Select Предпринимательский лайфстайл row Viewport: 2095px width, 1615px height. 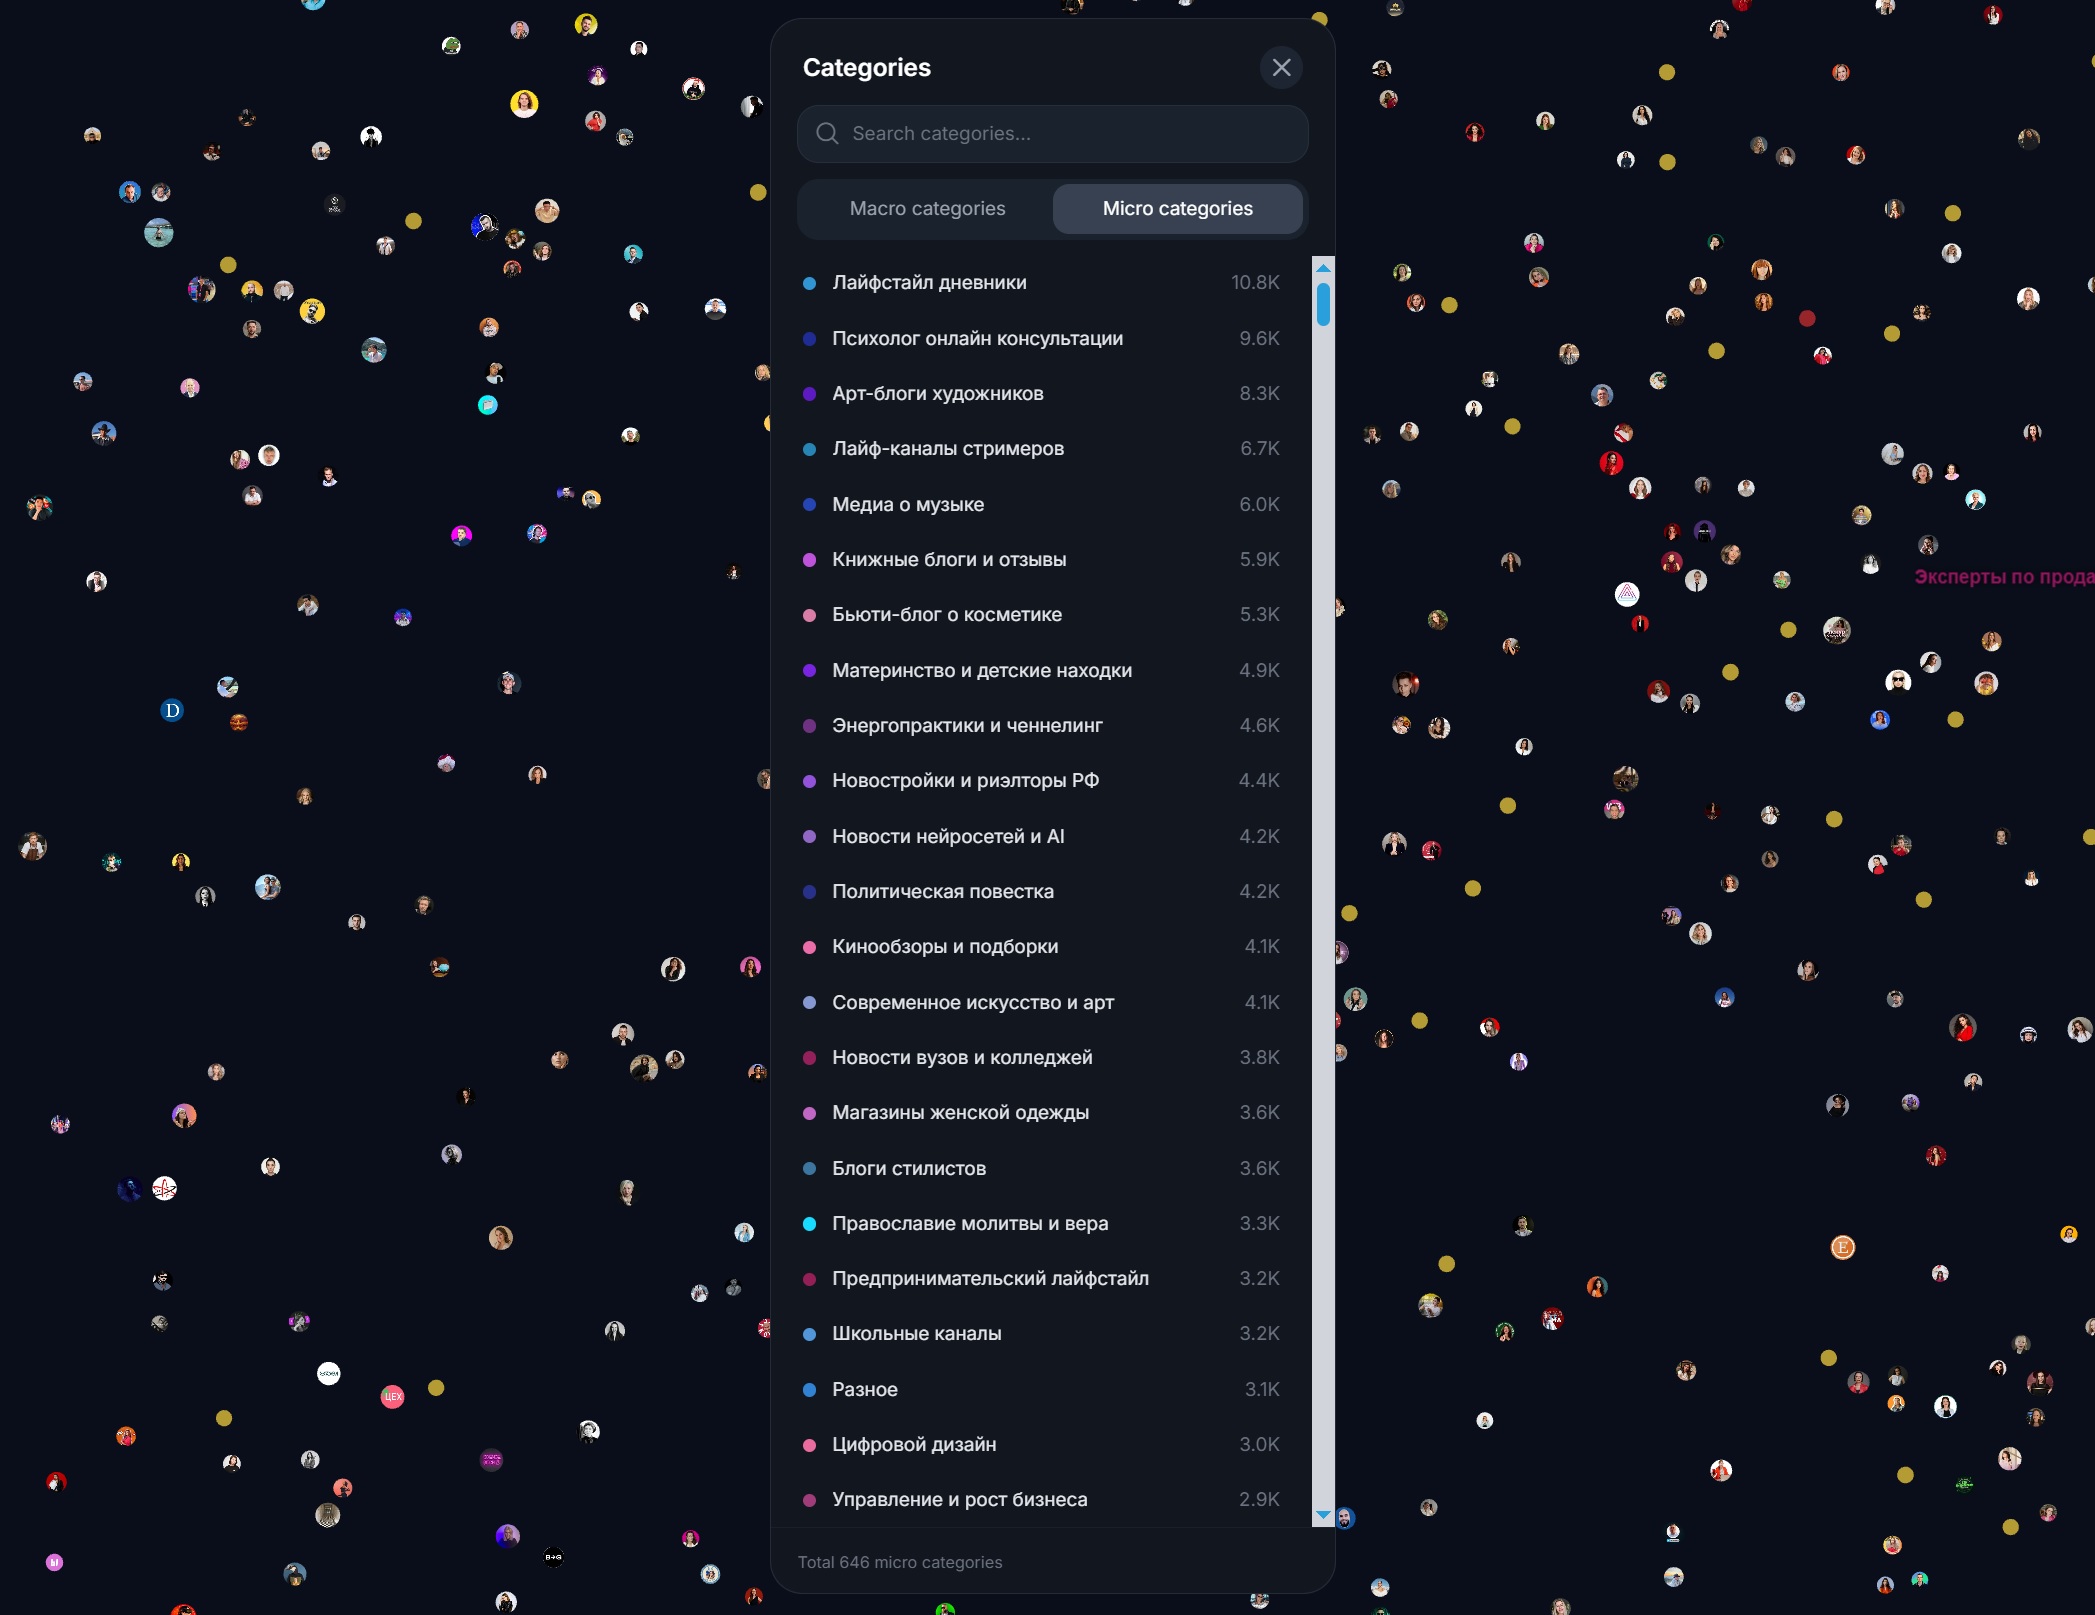tap(1041, 1279)
